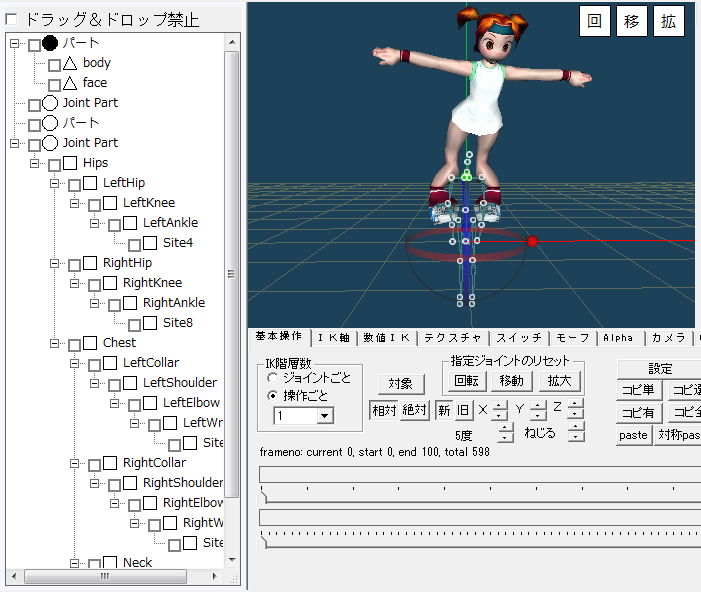
Task: Click the upper frame timeline slider
Action: pos(480,474)
